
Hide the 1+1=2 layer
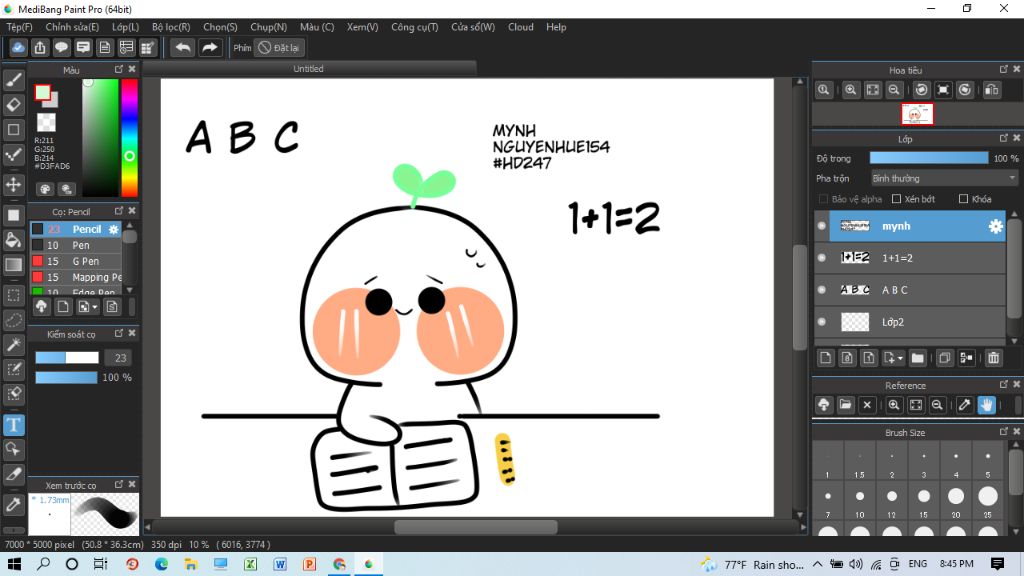click(x=822, y=258)
